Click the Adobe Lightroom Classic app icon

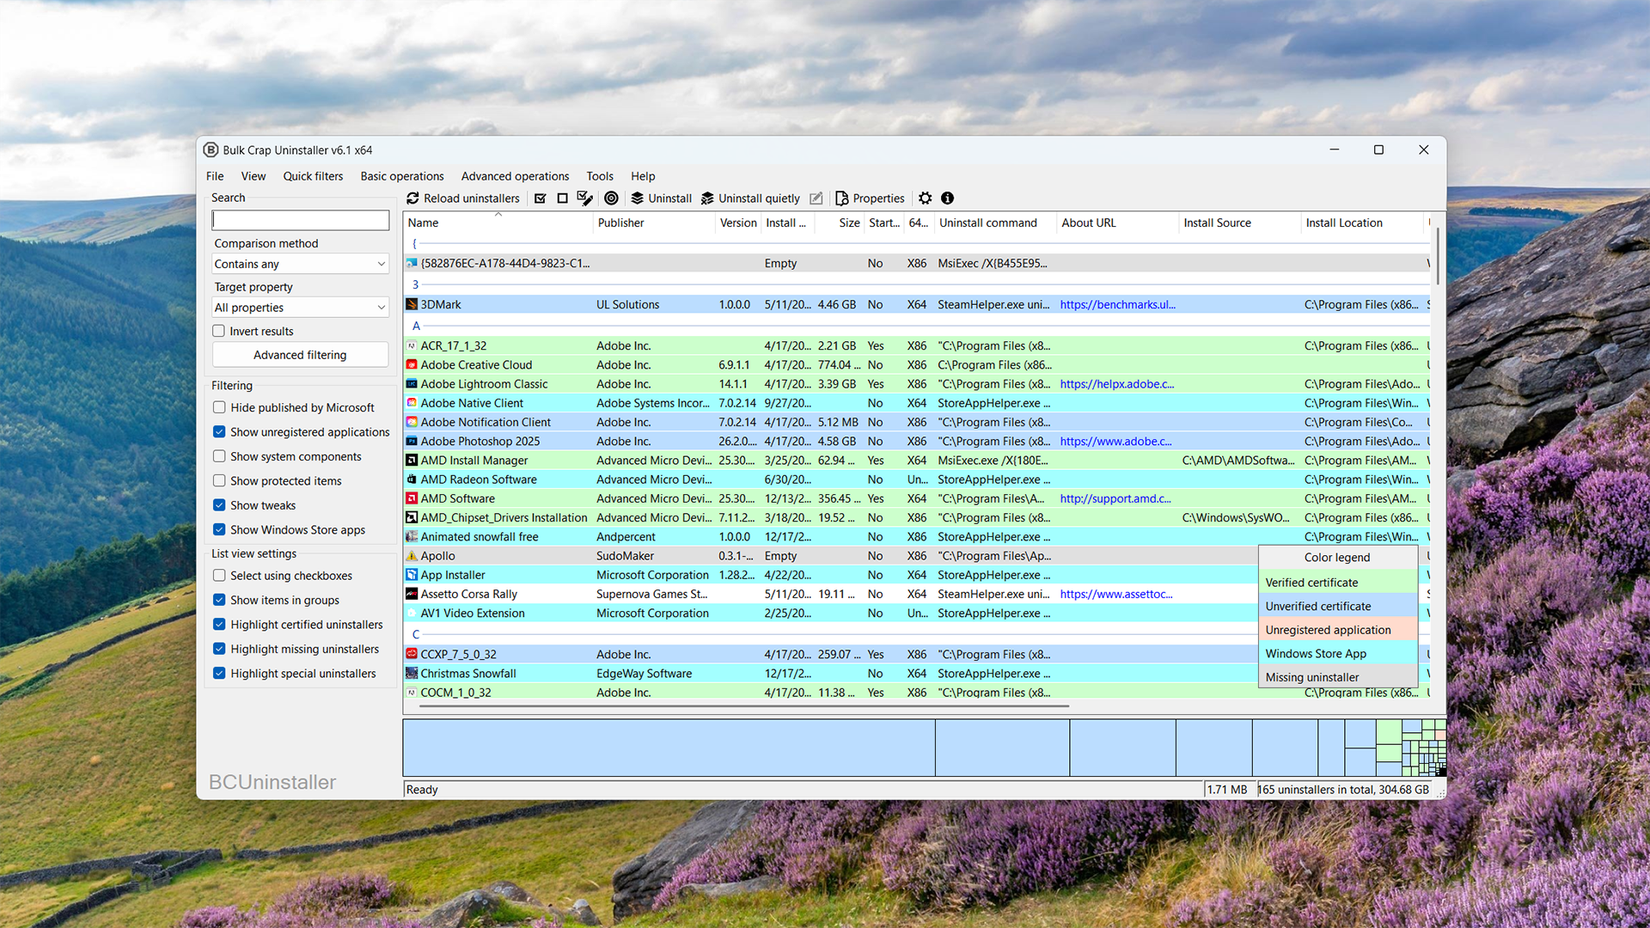point(411,384)
